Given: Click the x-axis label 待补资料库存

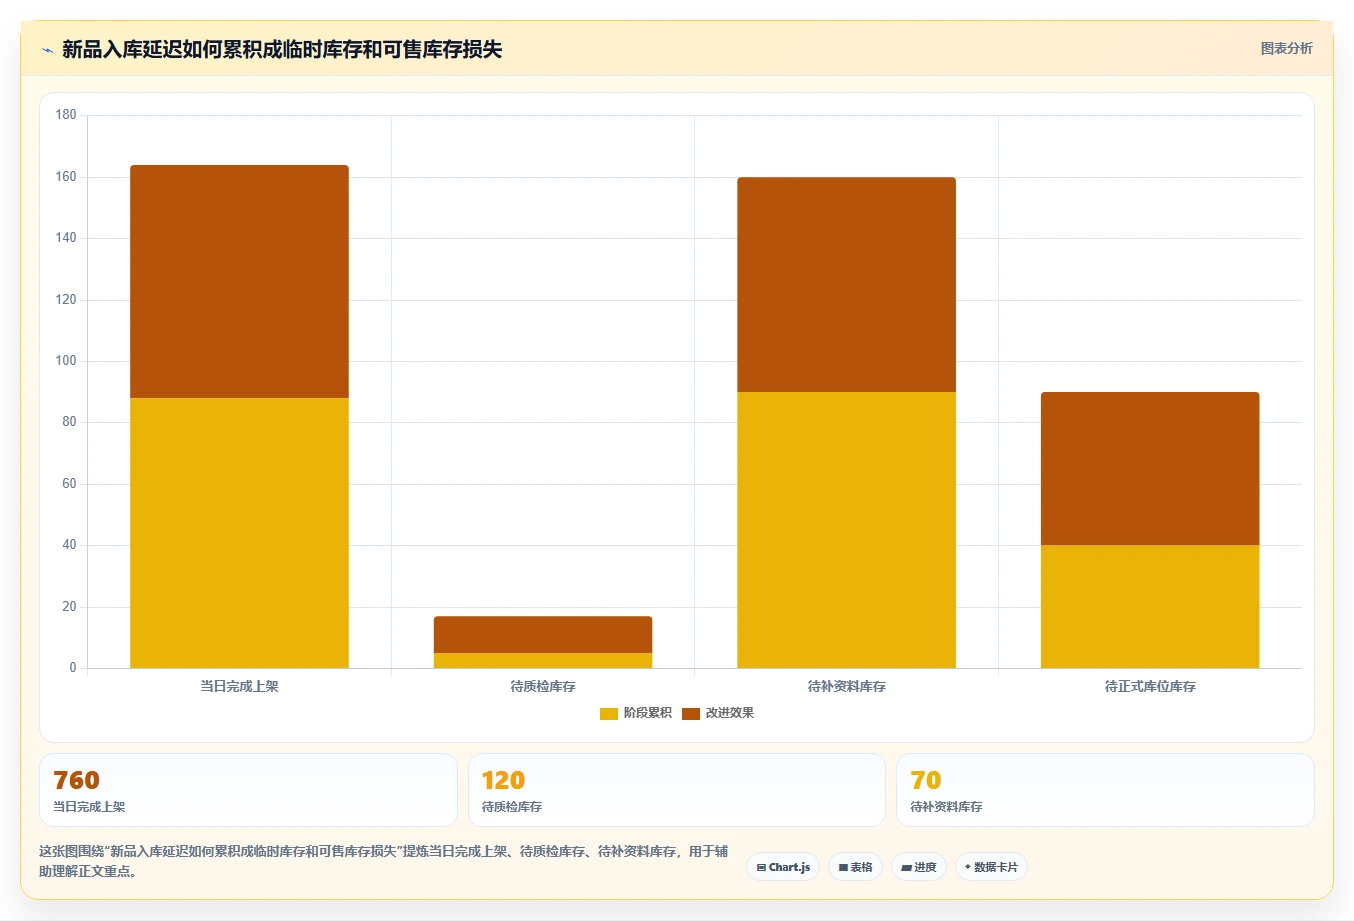Looking at the screenshot, I should [x=846, y=686].
